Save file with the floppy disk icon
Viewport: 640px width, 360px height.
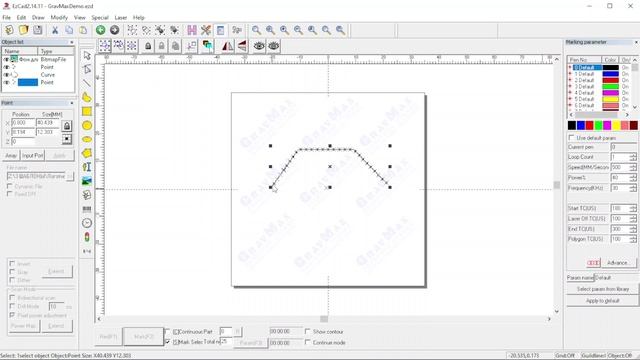click(38, 30)
